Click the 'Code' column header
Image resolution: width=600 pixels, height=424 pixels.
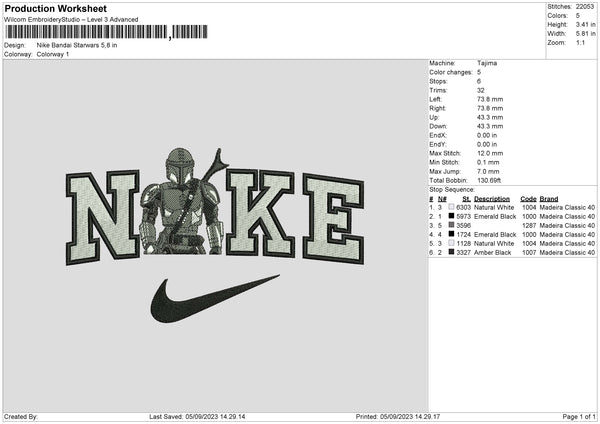coord(528,199)
